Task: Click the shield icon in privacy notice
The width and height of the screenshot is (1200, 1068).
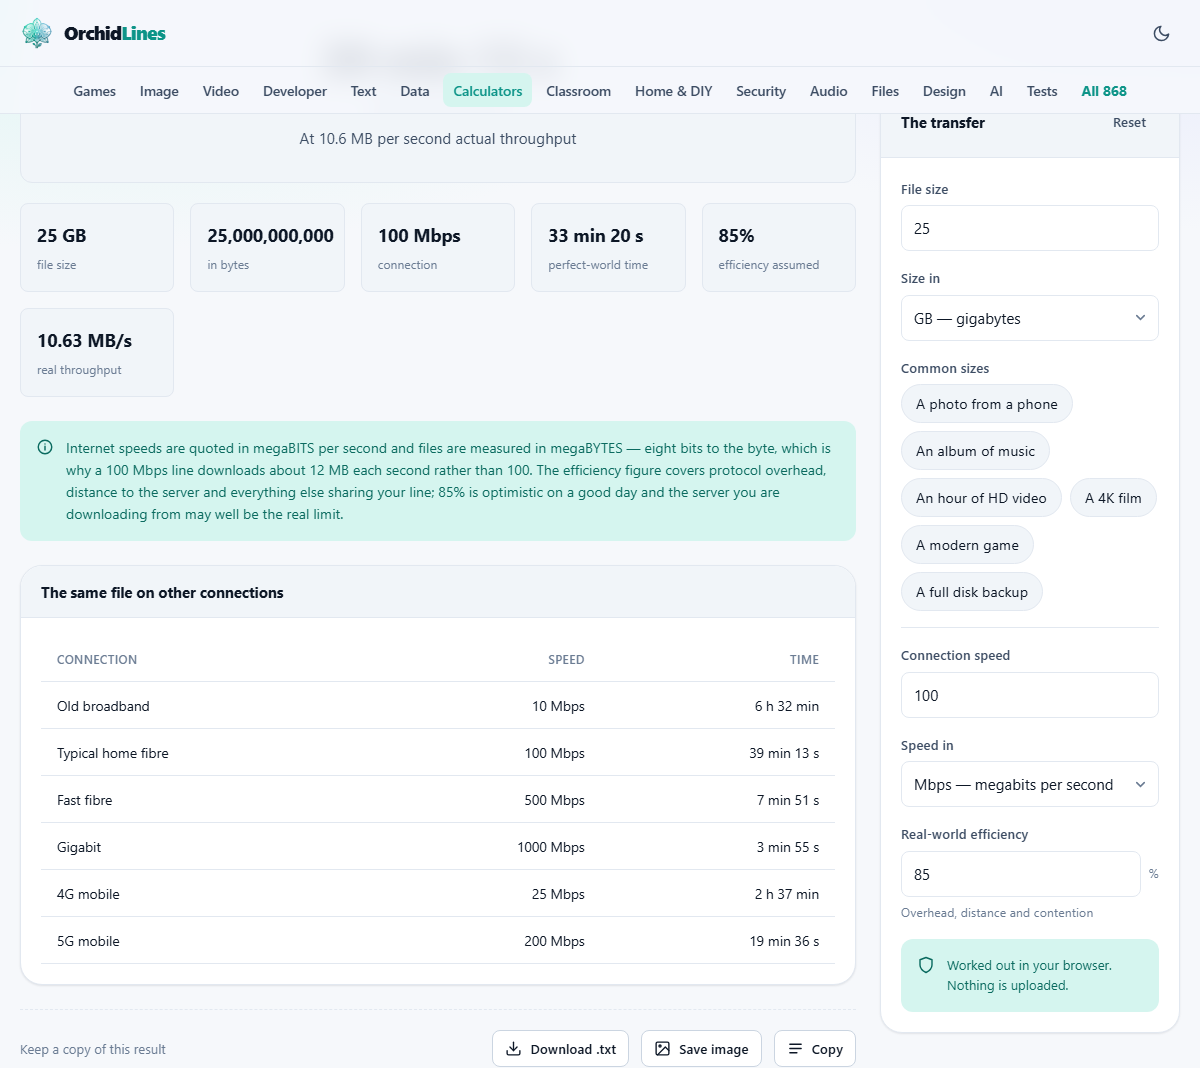Action: [x=926, y=965]
